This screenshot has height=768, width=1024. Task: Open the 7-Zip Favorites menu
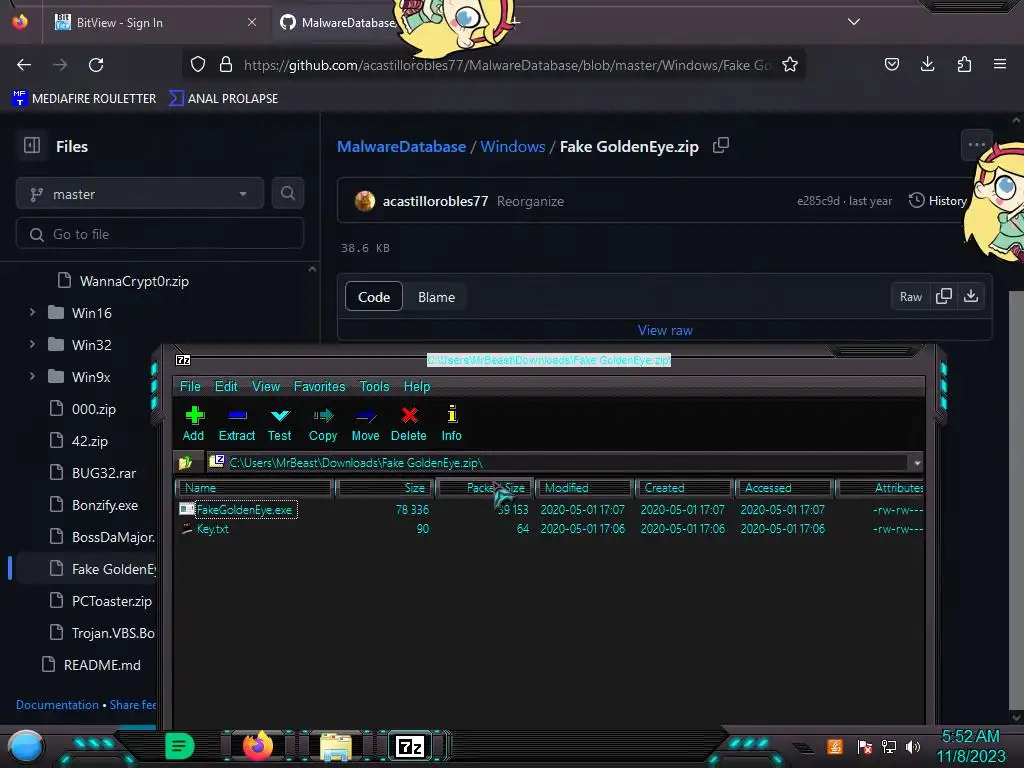[x=319, y=386]
